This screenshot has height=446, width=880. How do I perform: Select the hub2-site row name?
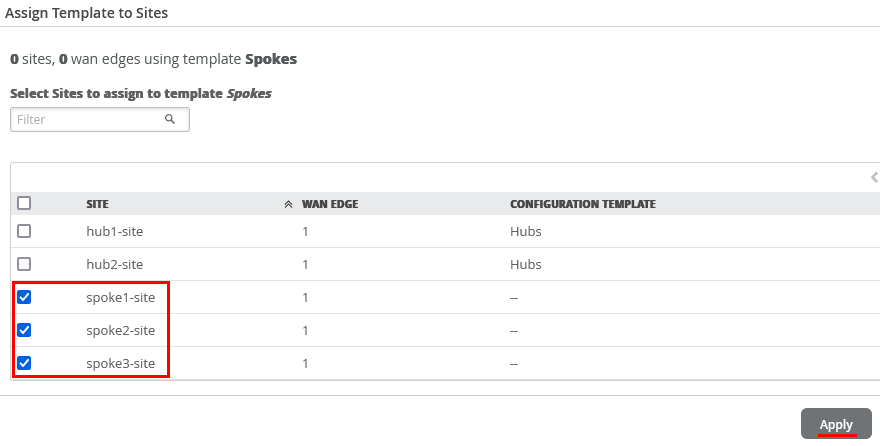tap(114, 264)
